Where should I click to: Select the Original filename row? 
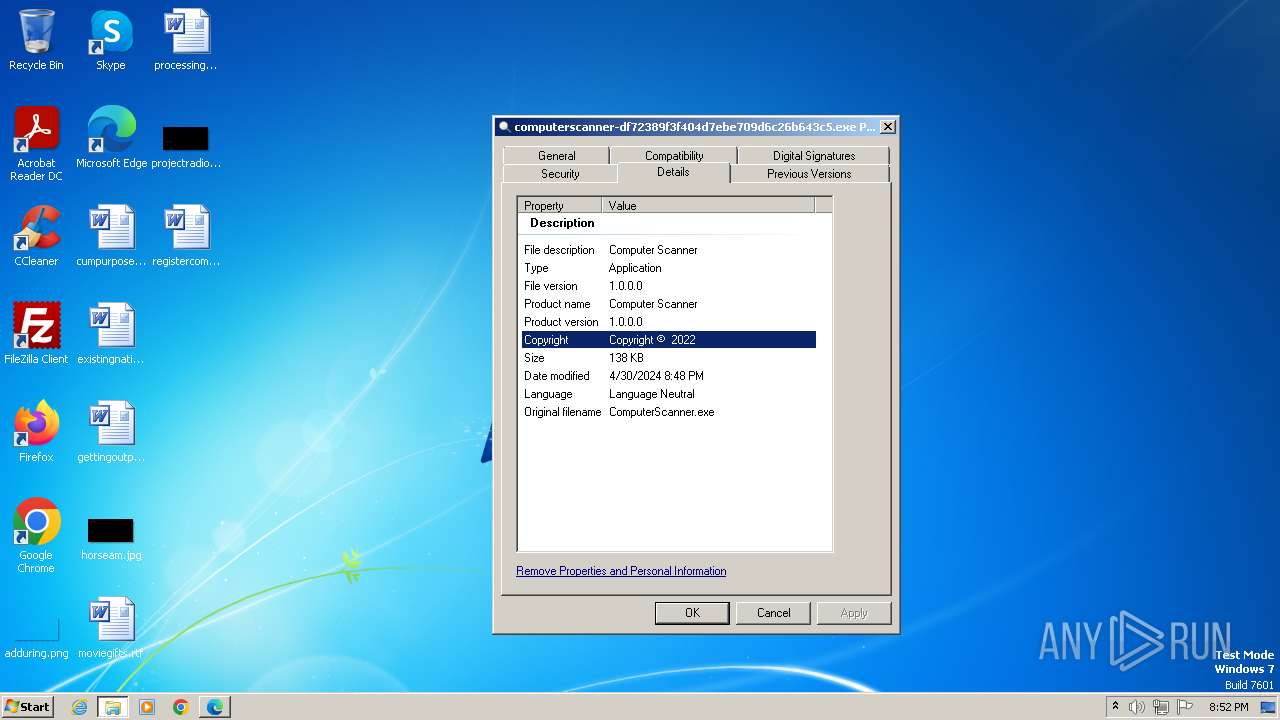pyautogui.click(x=669, y=412)
